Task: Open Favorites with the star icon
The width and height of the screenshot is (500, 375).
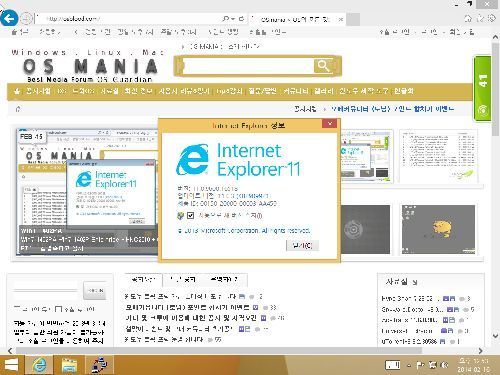Action: point(480,19)
